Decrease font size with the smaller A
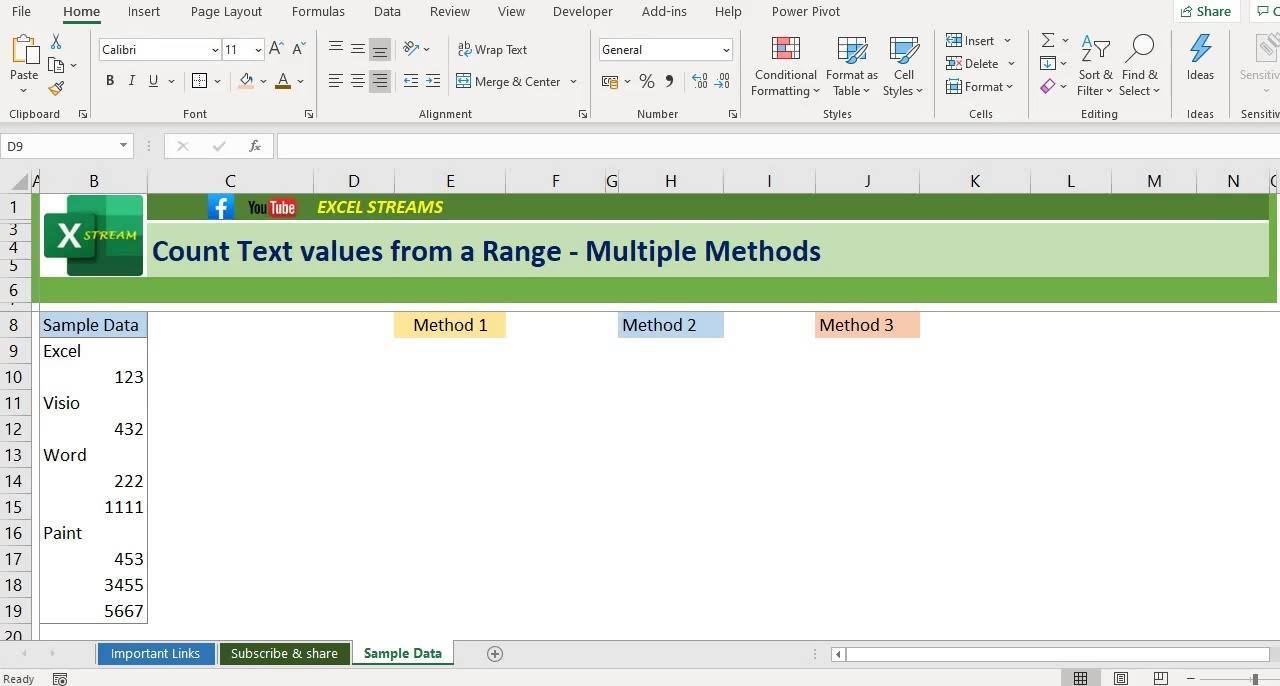Viewport: 1280px width, 686px height. 300,49
